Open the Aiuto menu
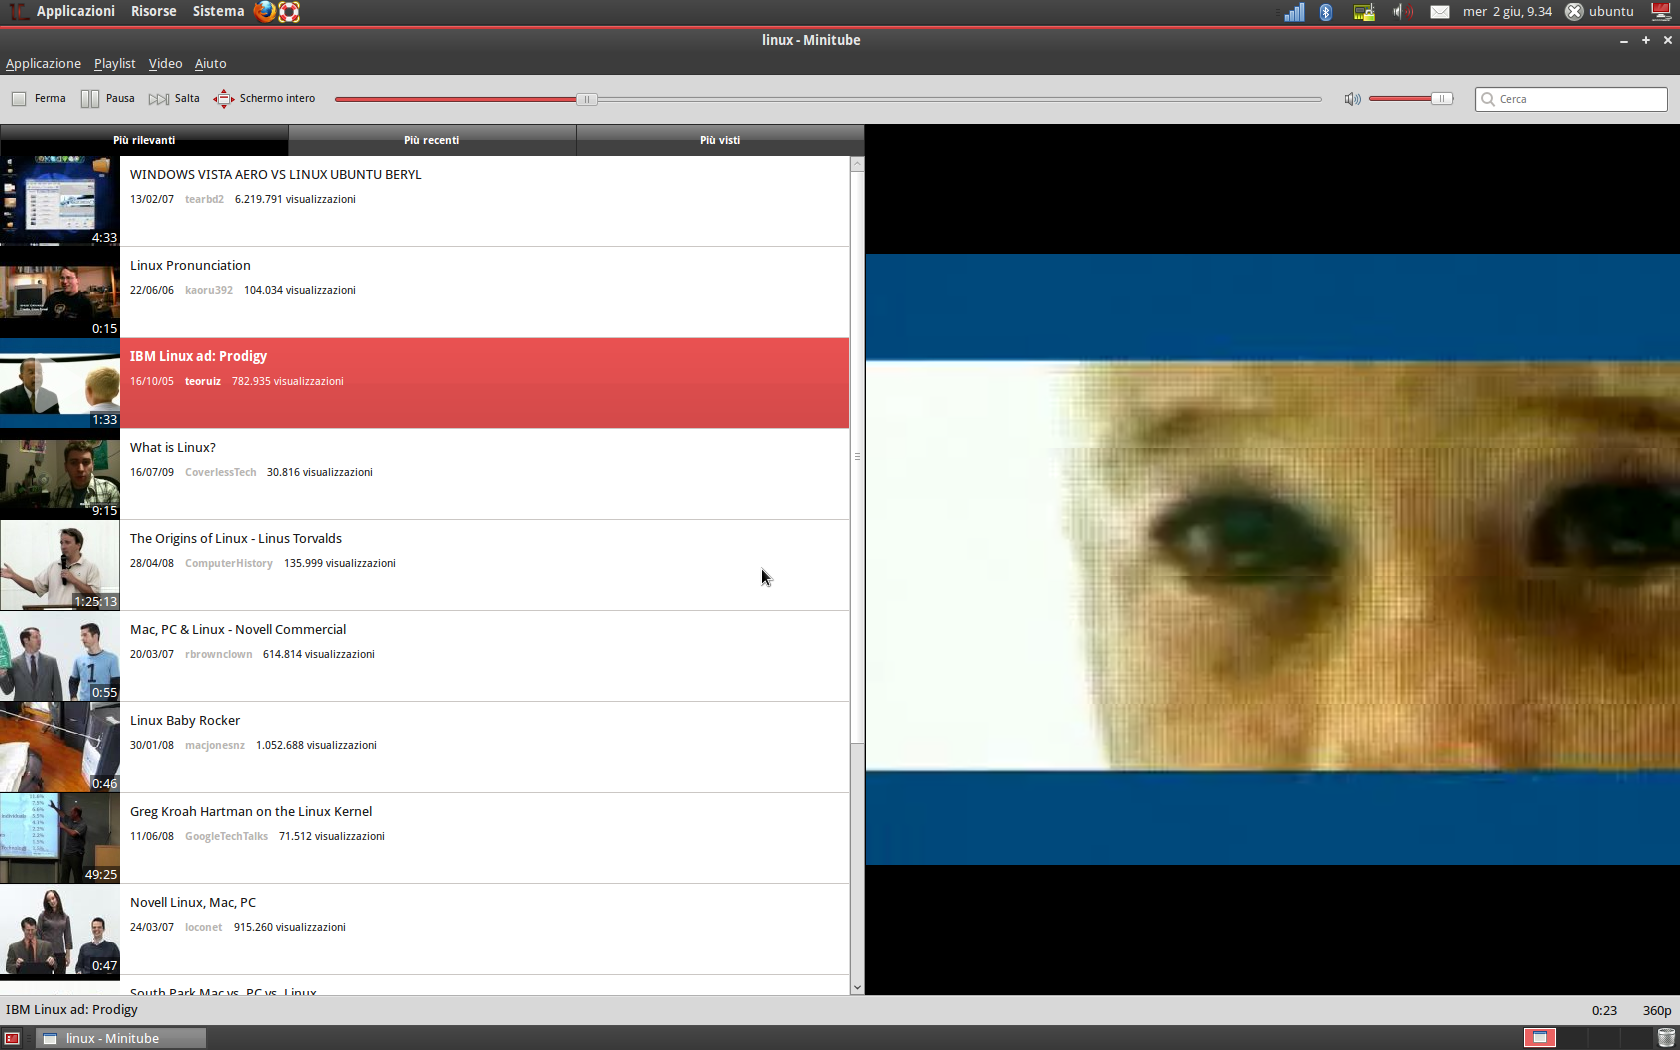 point(210,63)
